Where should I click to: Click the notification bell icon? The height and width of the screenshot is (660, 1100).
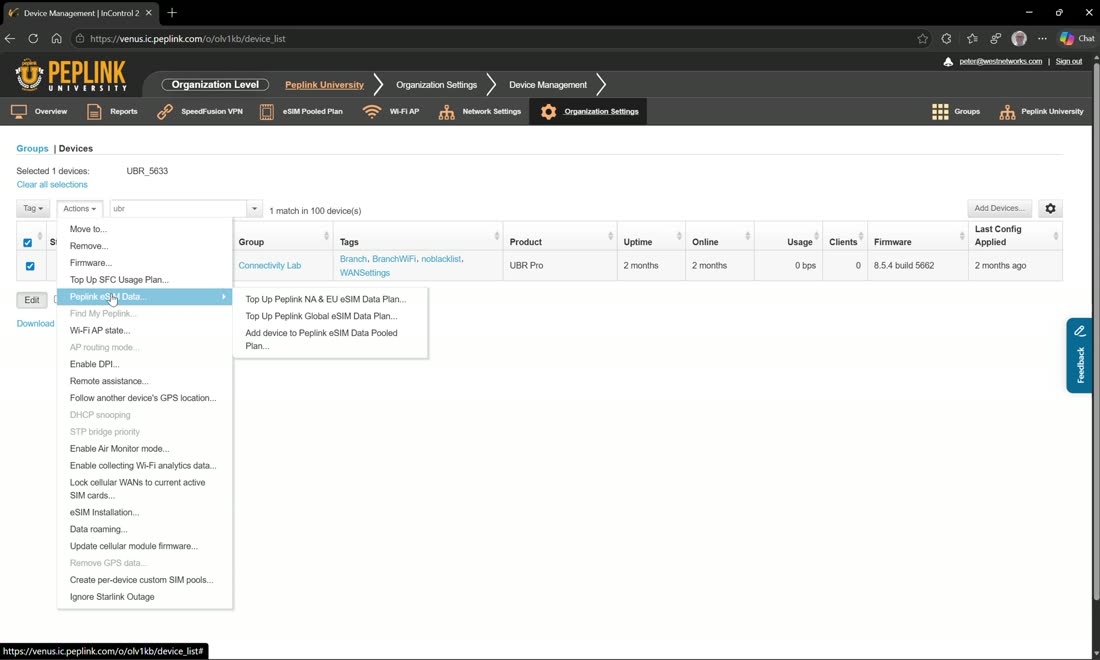948,62
